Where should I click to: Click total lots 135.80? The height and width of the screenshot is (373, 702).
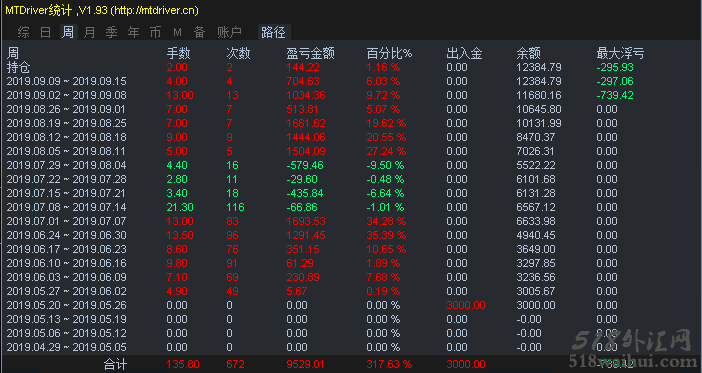coord(183,364)
